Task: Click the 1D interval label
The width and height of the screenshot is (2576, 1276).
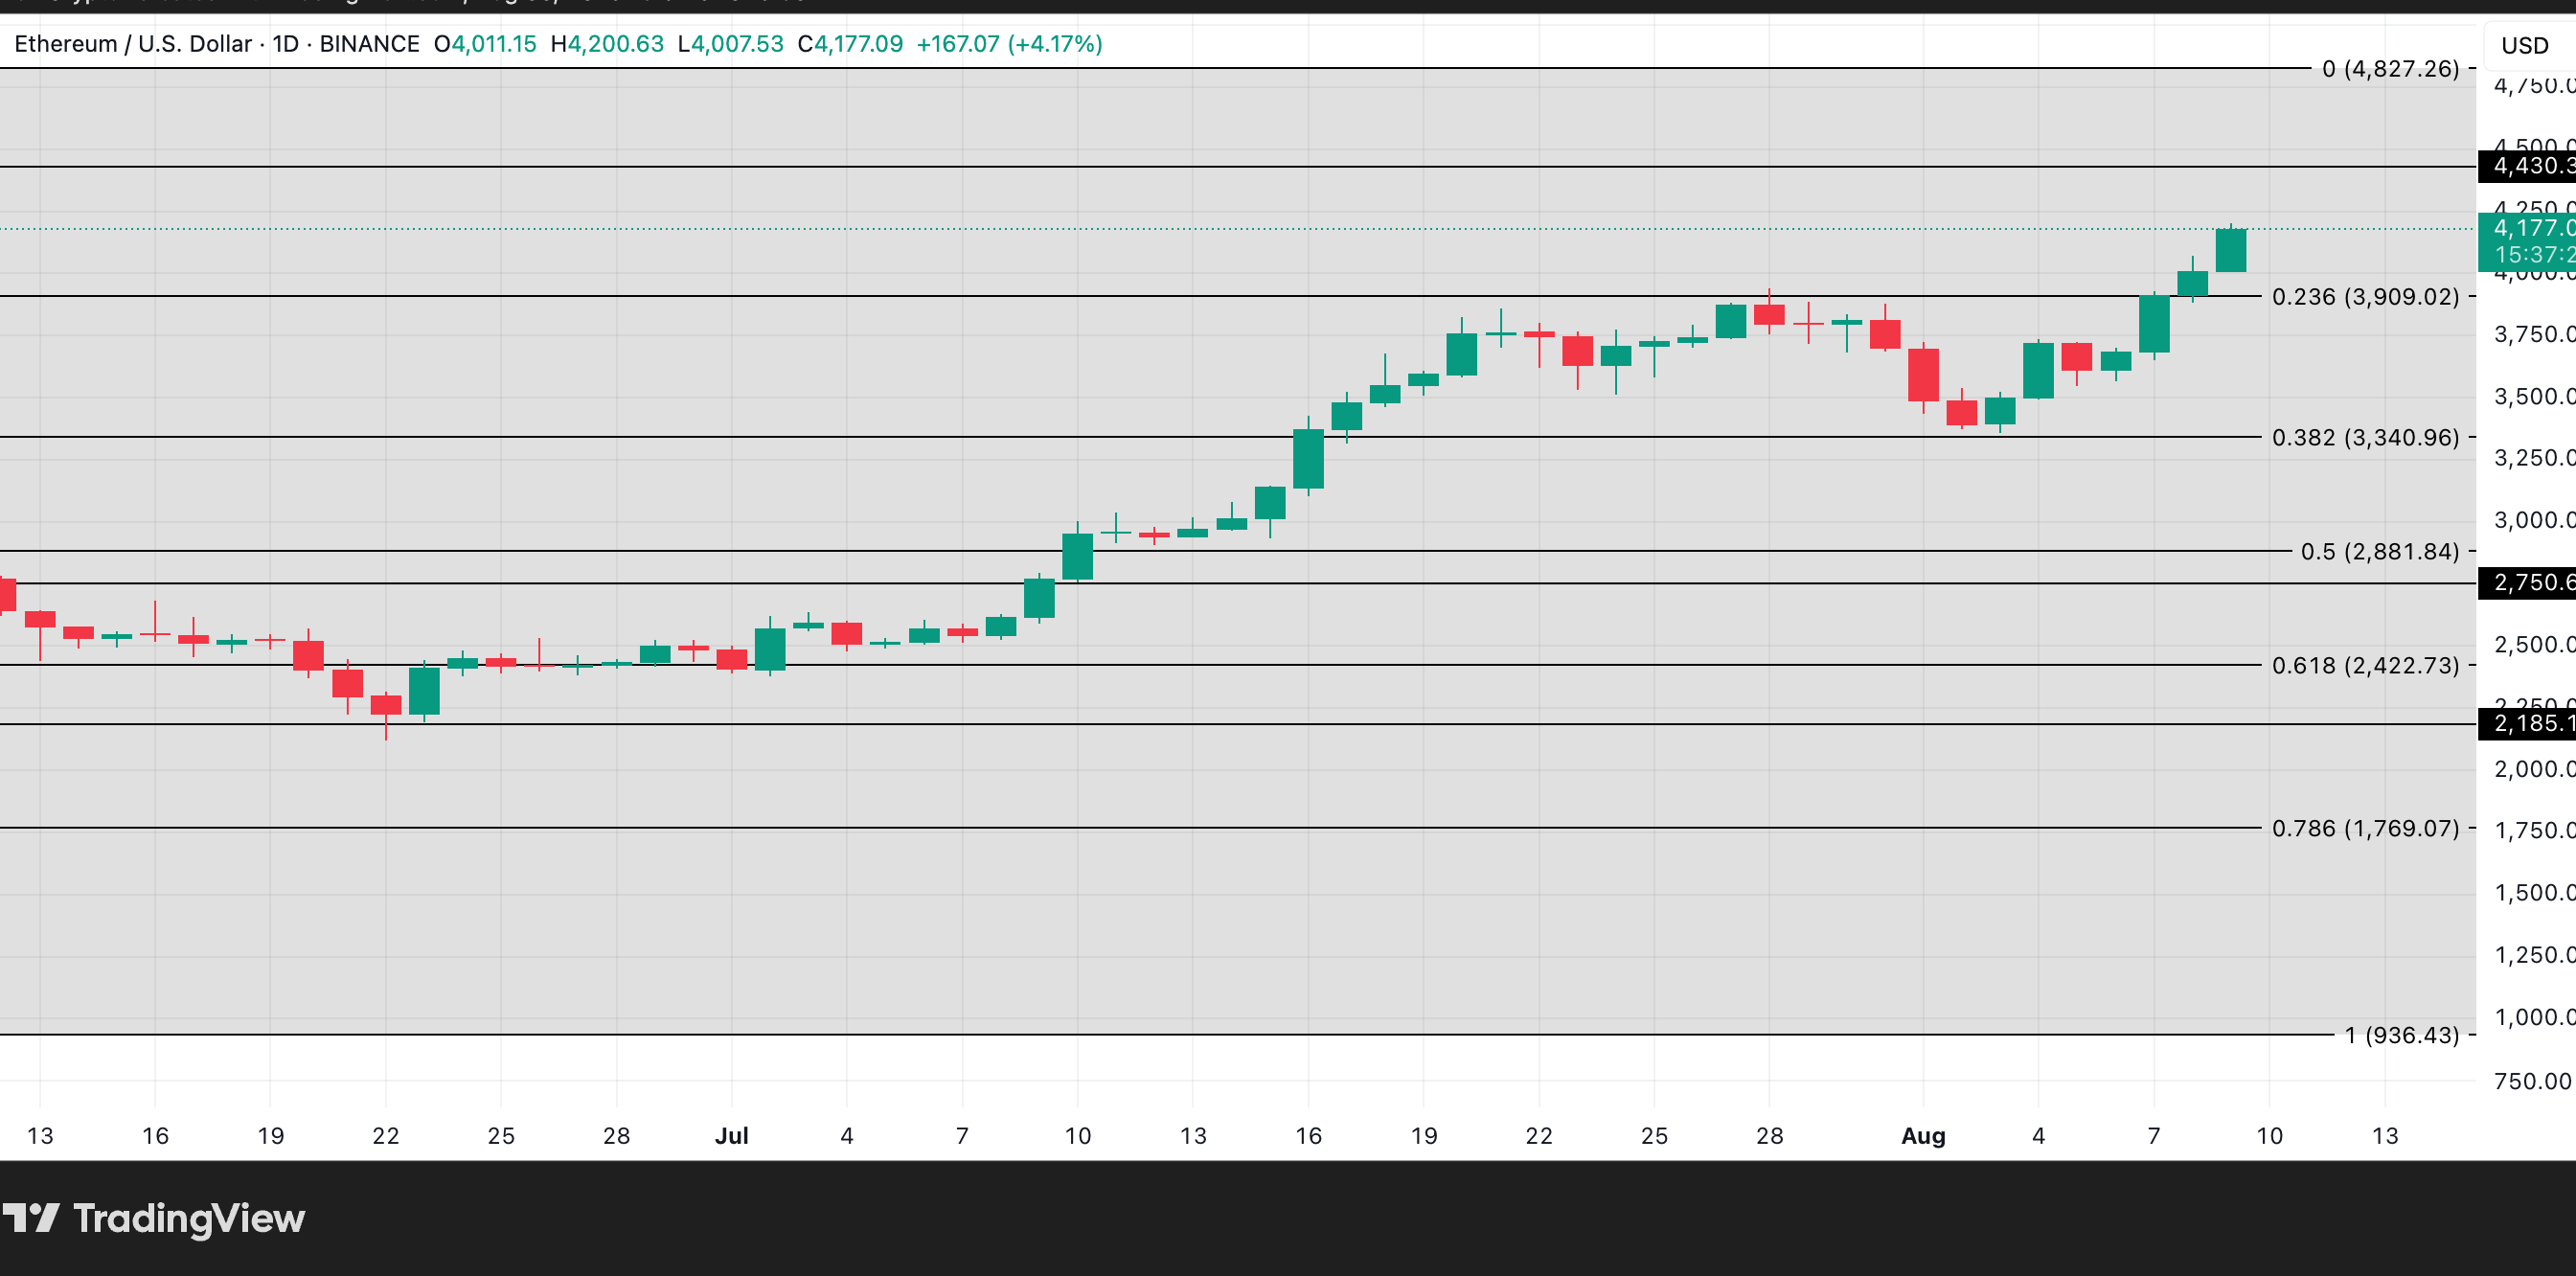Action: [x=285, y=44]
